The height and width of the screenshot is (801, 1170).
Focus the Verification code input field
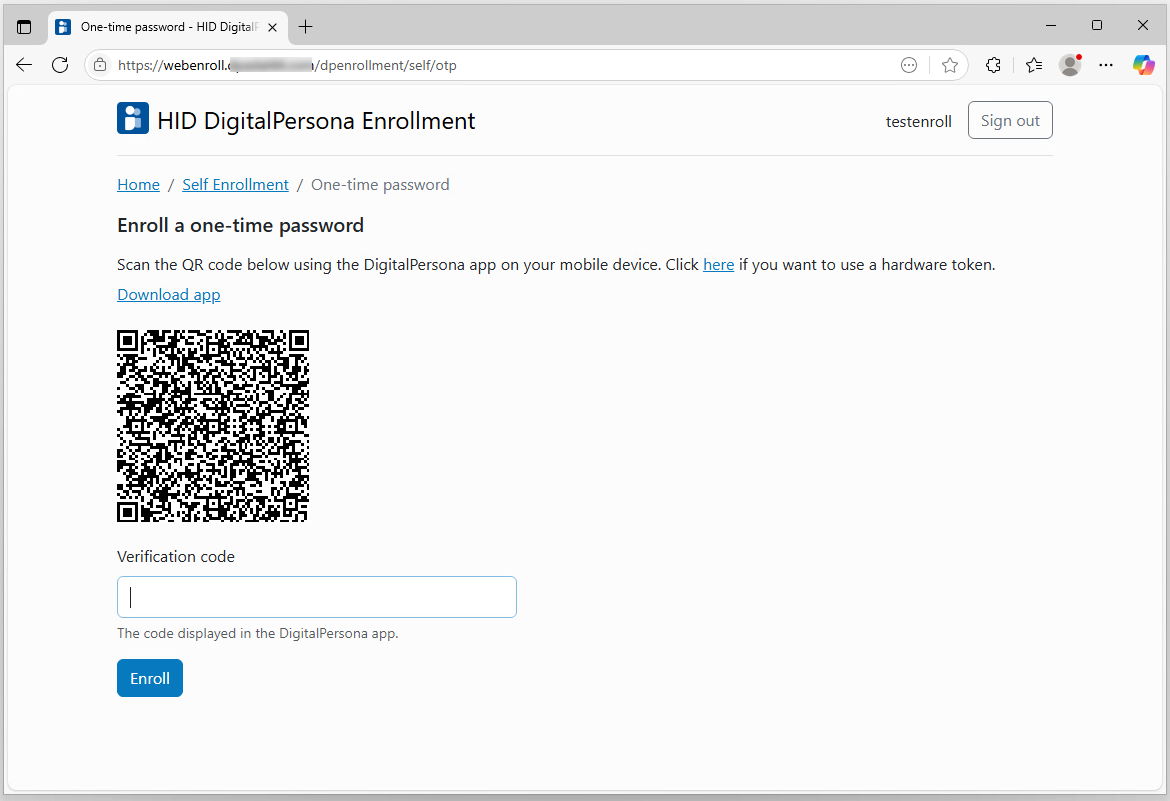click(316, 597)
